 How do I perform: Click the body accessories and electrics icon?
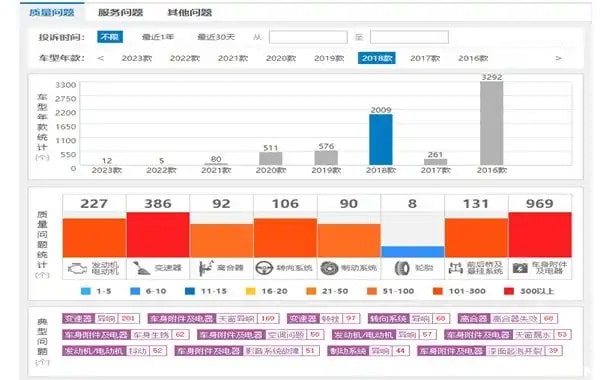520,268
